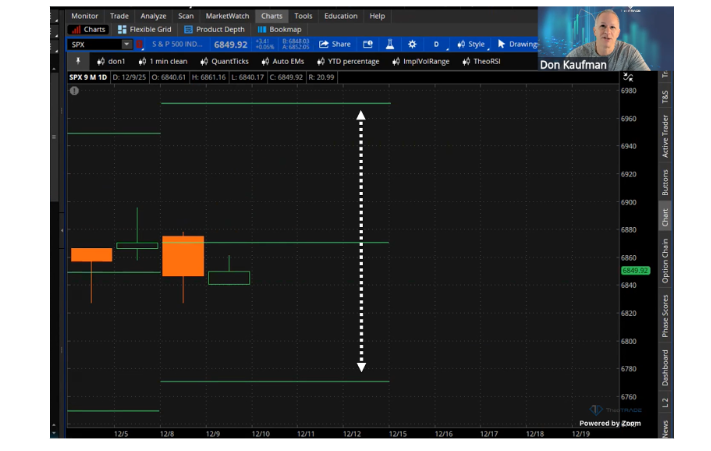Open Product Depth view
This screenshot has height=451, width=711.
pyautogui.click(x=214, y=29)
